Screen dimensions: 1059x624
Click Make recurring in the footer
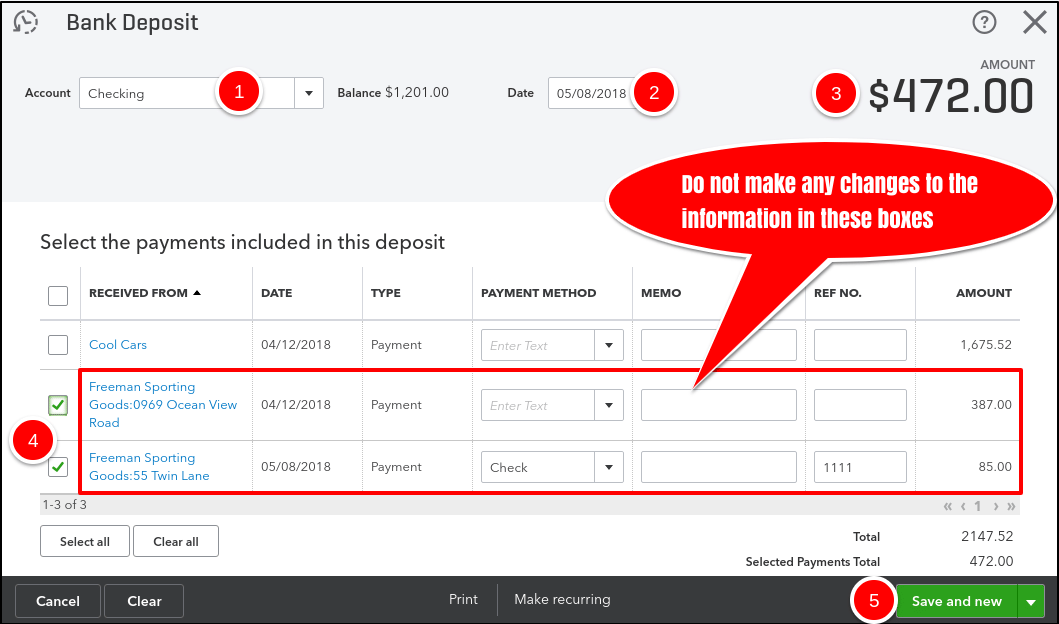562,600
